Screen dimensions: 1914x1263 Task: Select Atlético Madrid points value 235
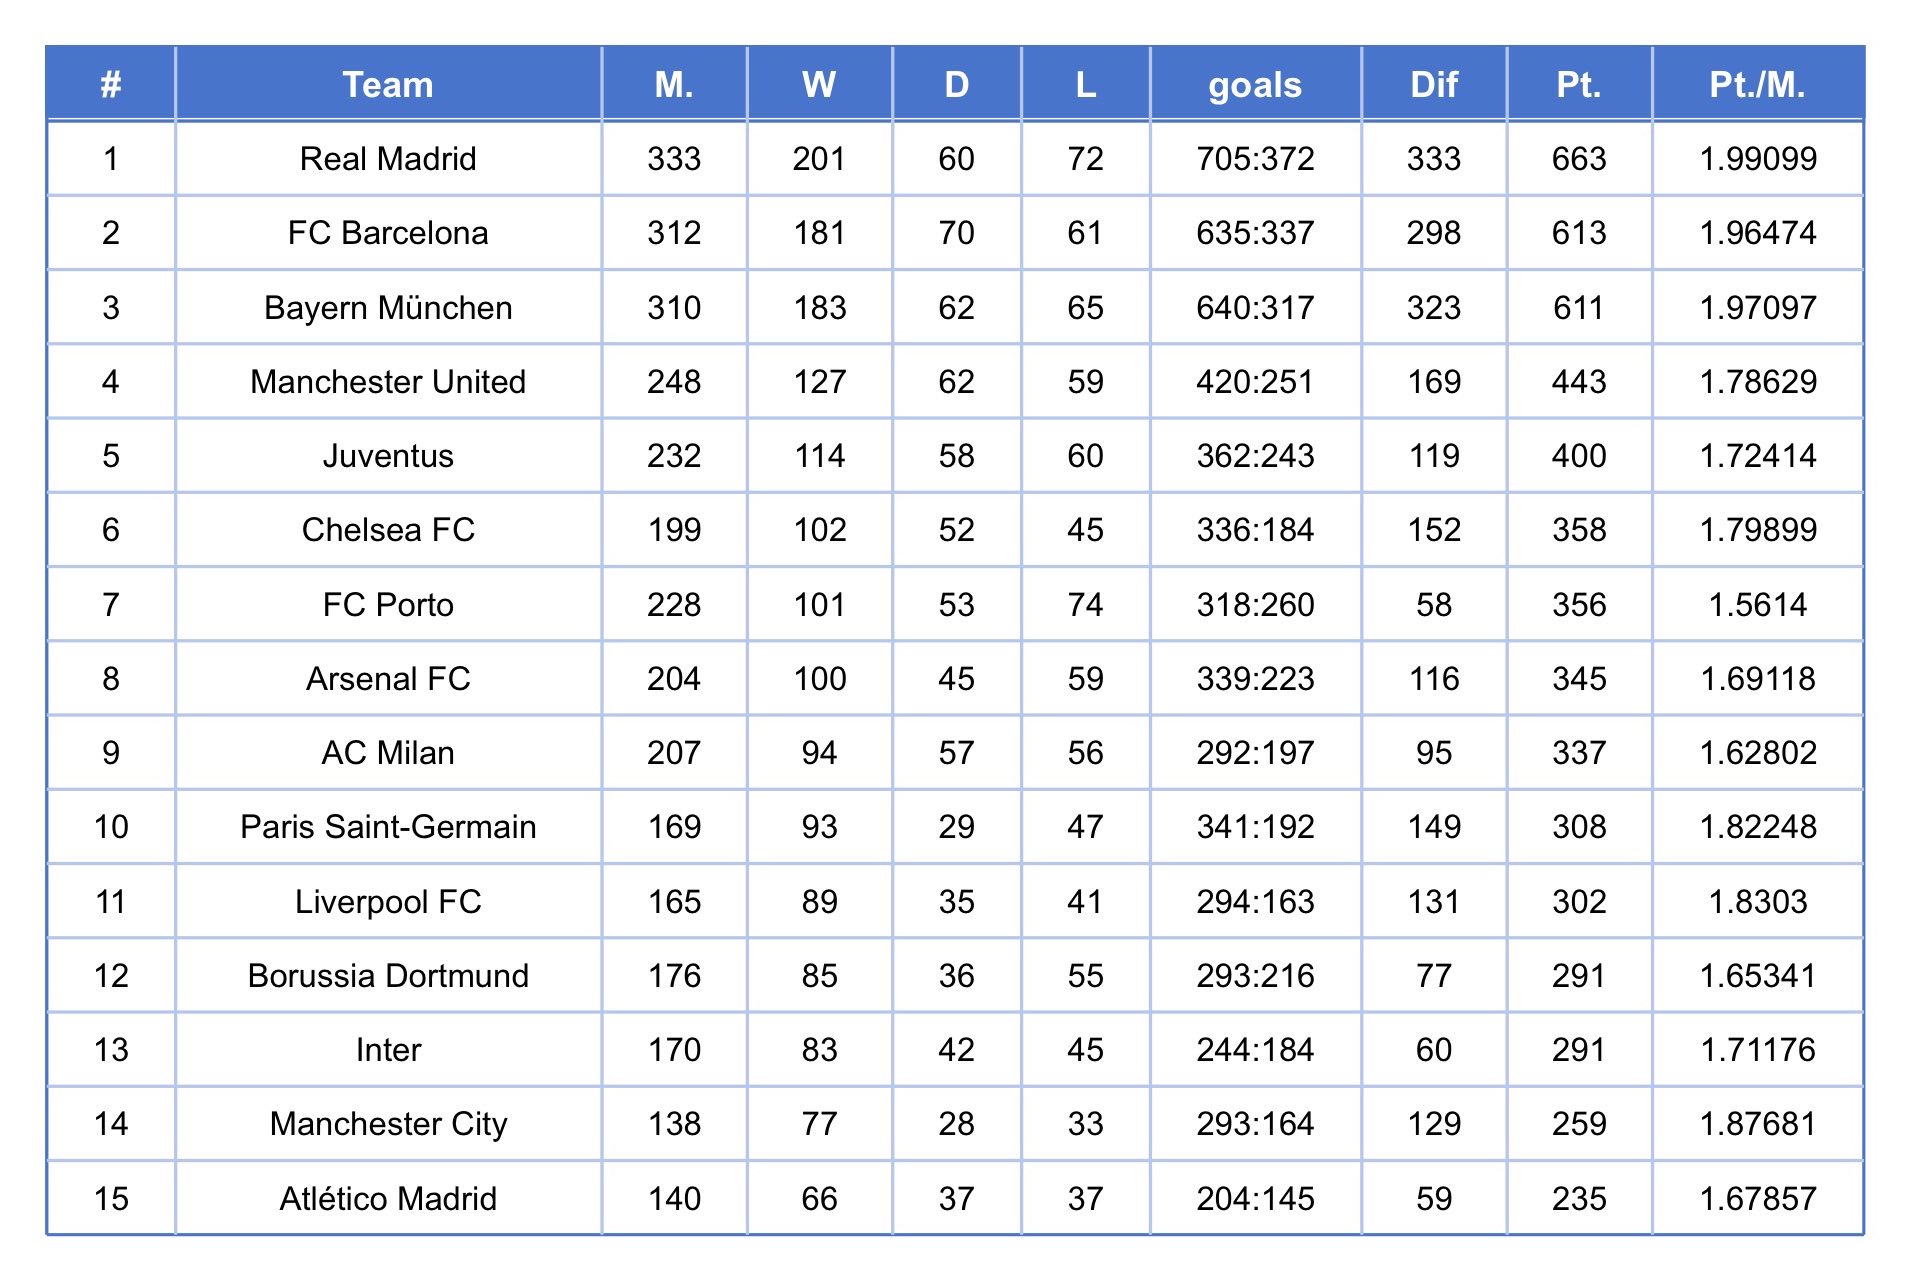click(1578, 1199)
